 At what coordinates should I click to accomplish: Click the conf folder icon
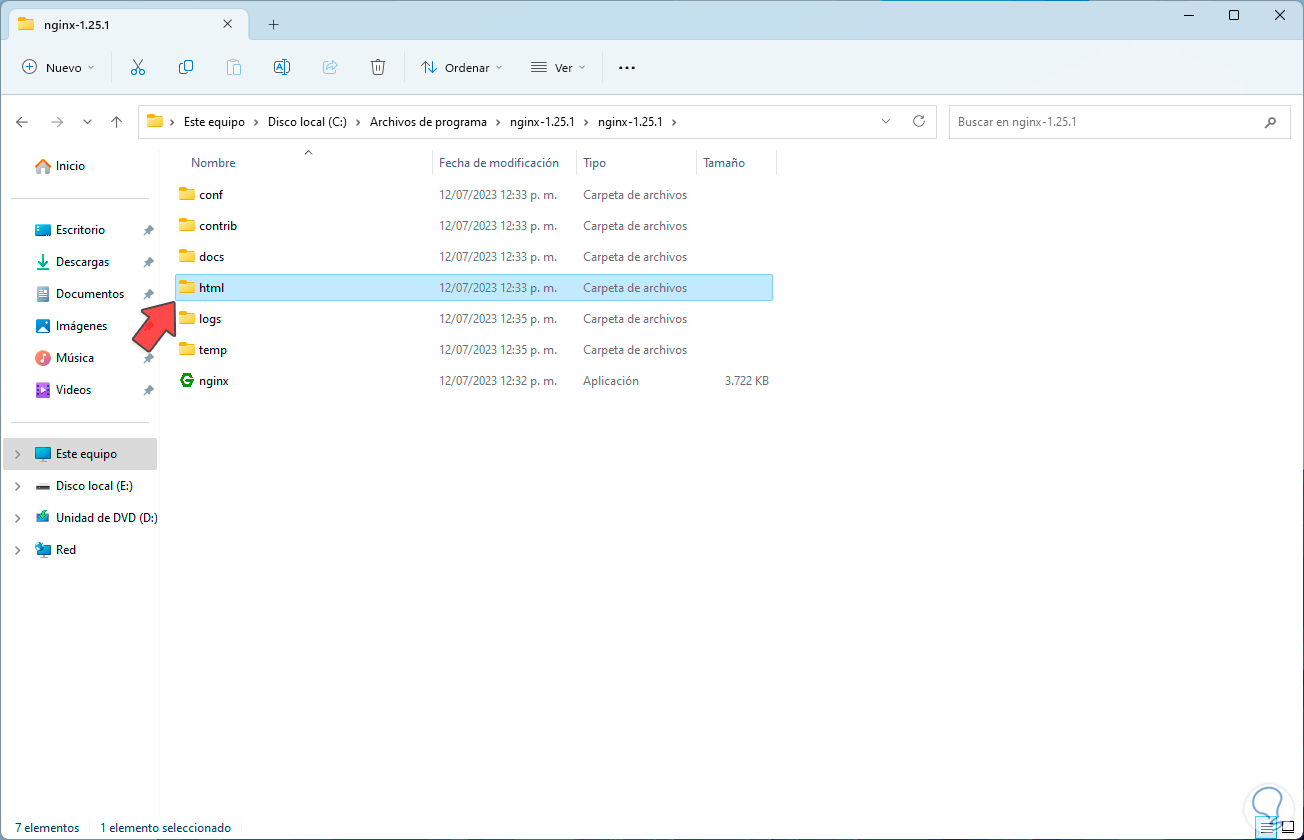(x=187, y=194)
